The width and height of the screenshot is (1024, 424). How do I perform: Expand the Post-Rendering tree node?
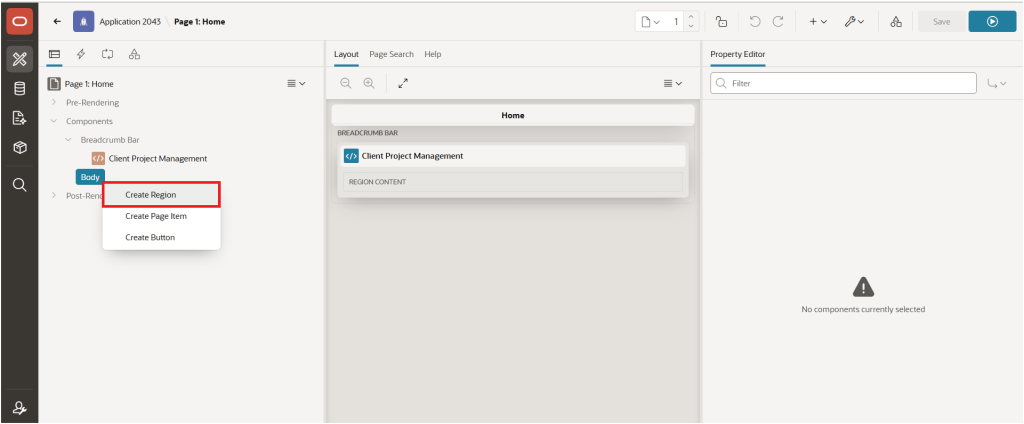click(54, 195)
